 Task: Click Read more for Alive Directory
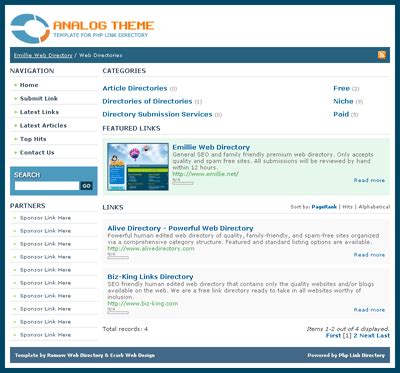[x=369, y=255]
